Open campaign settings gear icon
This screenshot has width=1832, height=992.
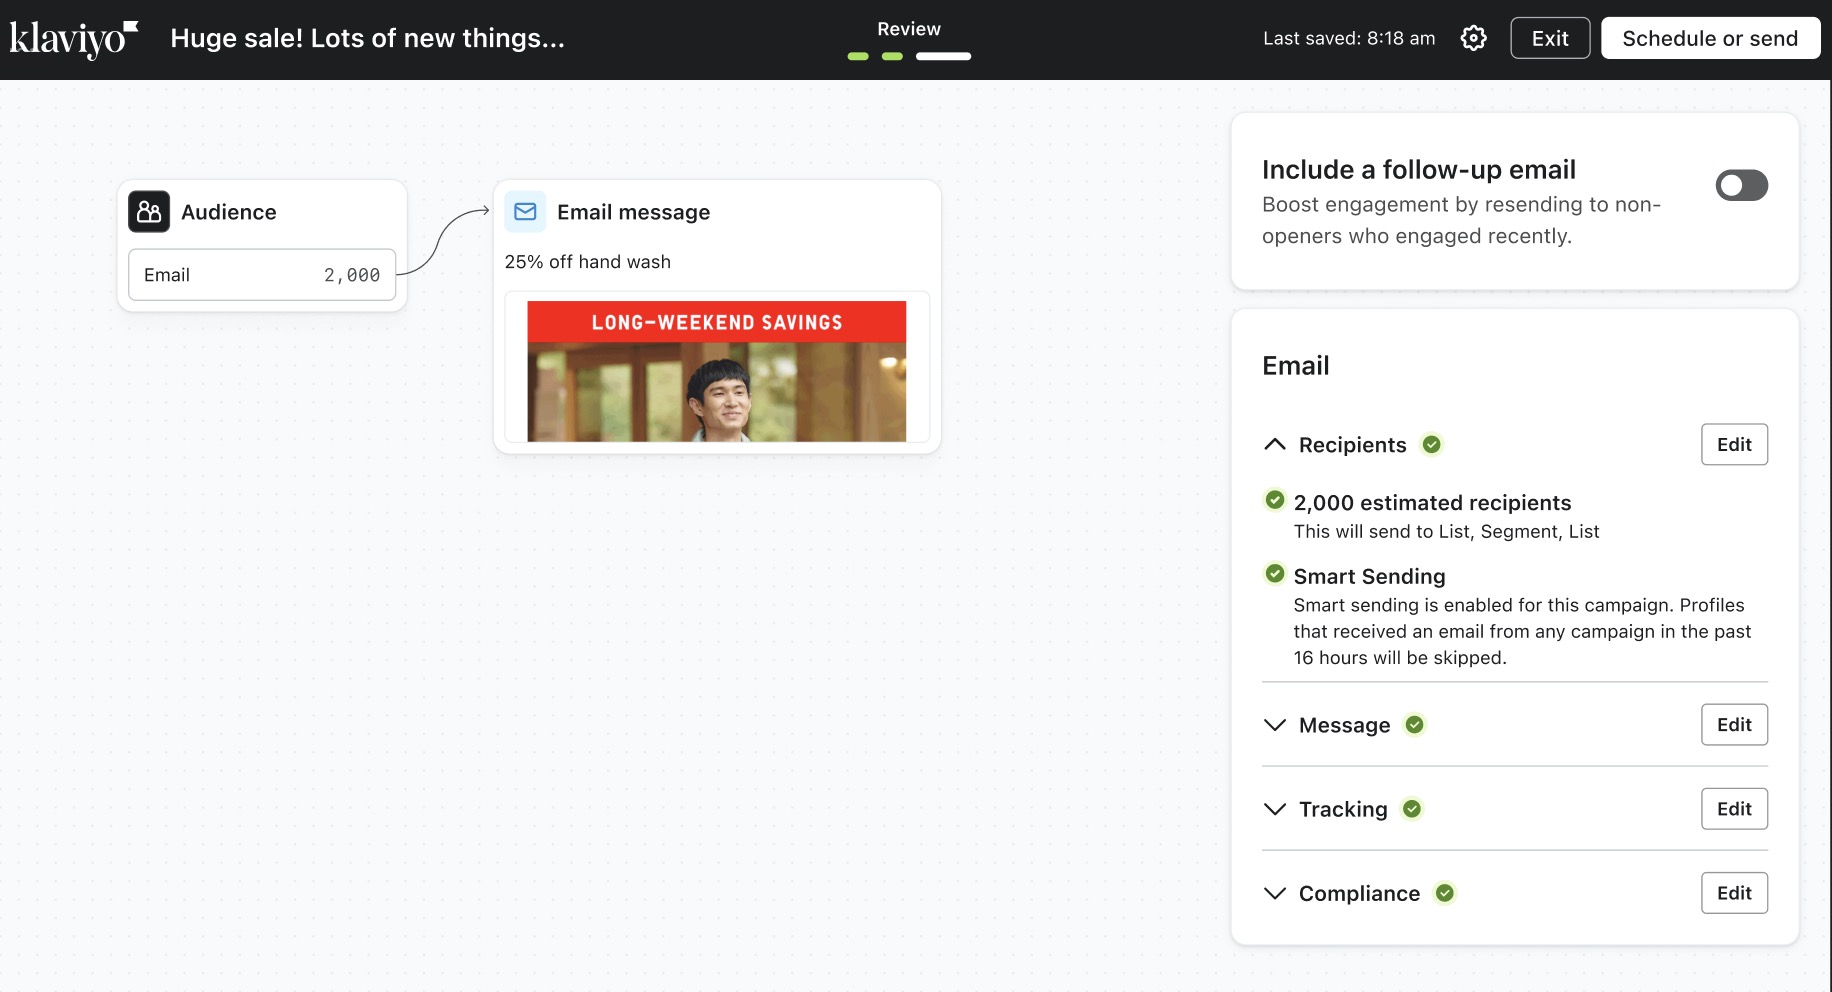[x=1473, y=38]
